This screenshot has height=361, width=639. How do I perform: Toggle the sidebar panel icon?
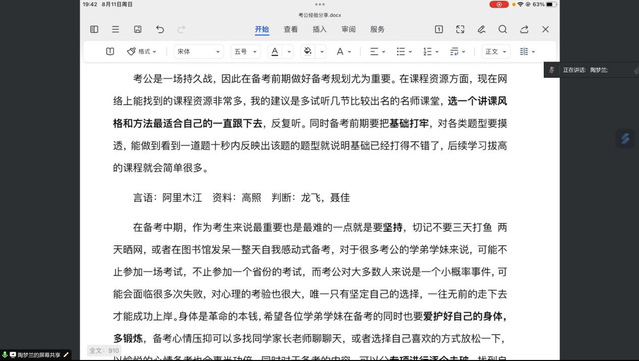(94, 29)
